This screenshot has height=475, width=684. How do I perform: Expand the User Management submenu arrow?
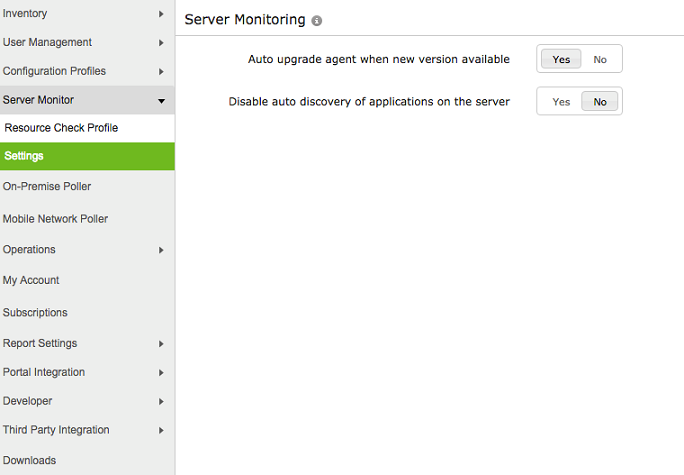coord(161,43)
